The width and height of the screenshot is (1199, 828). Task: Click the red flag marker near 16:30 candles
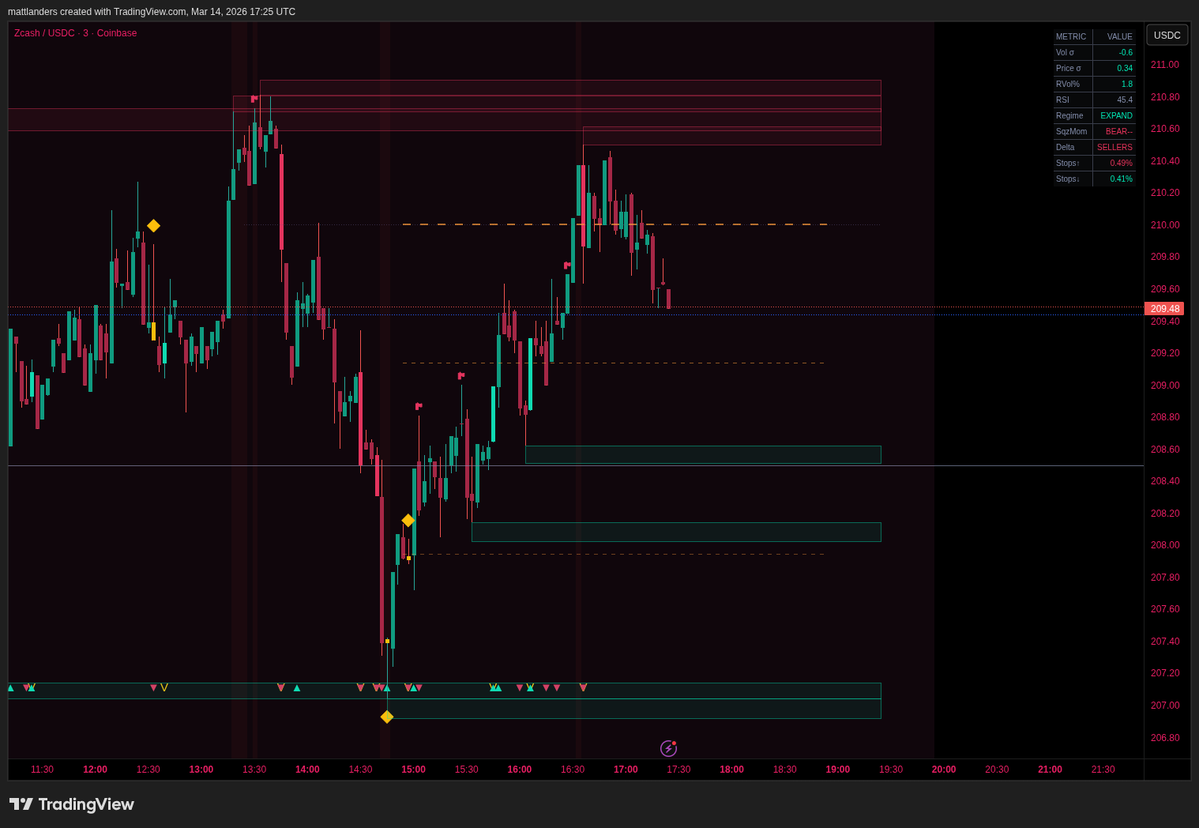pyautogui.click(x=567, y=265)
